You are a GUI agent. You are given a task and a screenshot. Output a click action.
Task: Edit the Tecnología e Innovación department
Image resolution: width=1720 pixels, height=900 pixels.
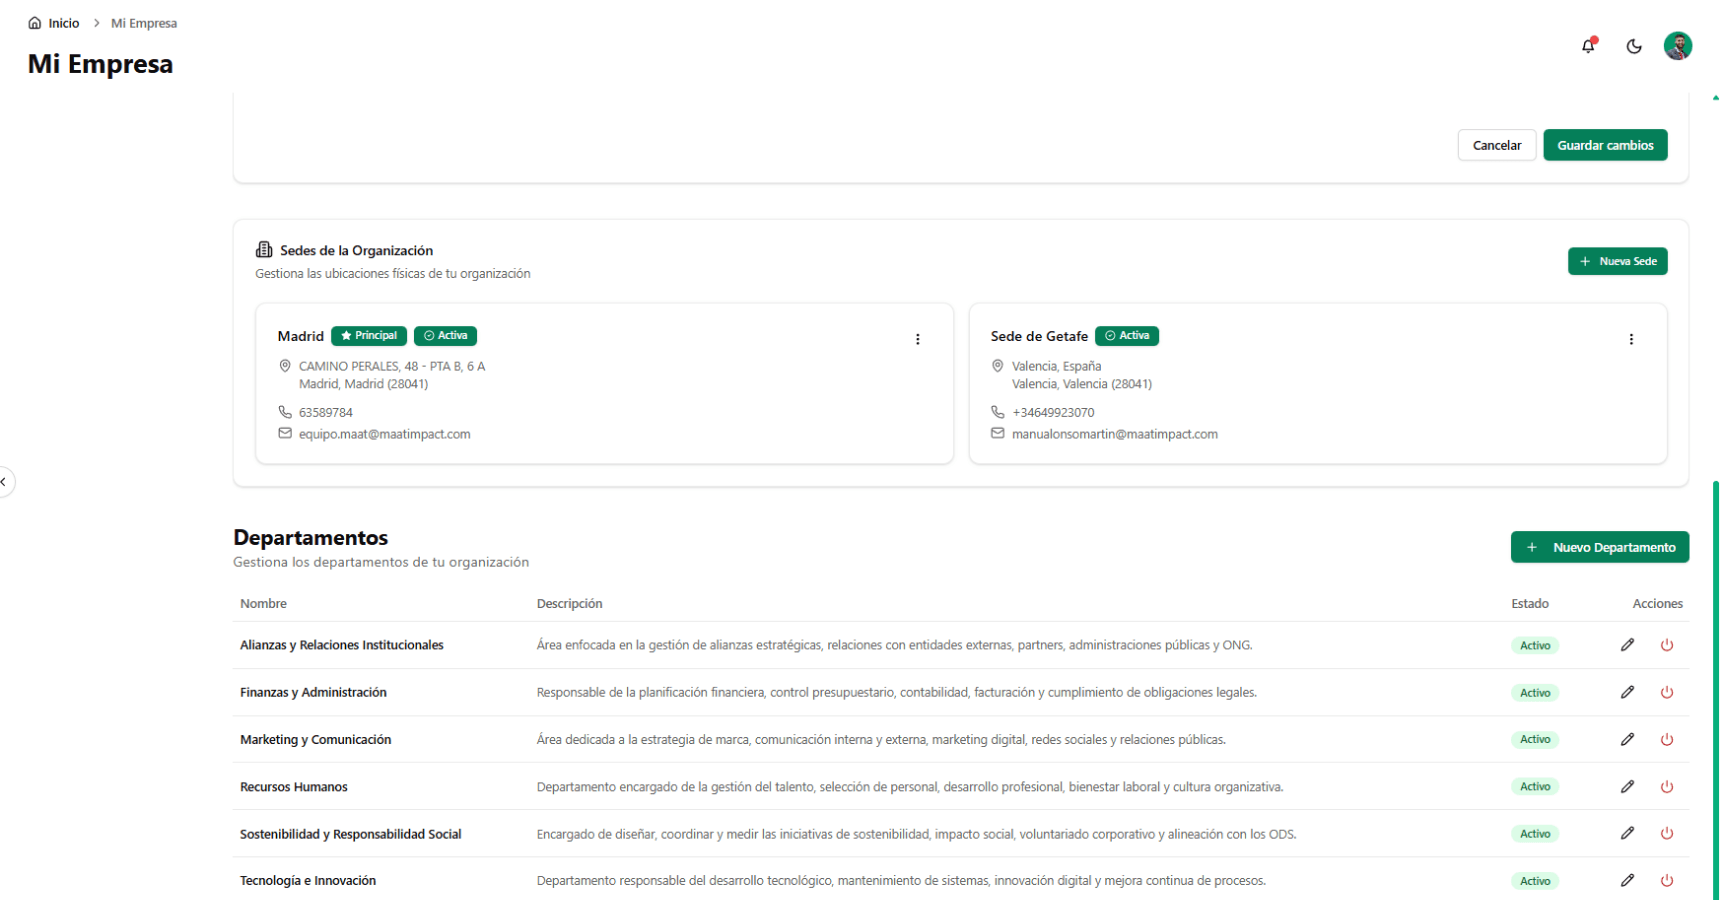[x=1628, y=880]
